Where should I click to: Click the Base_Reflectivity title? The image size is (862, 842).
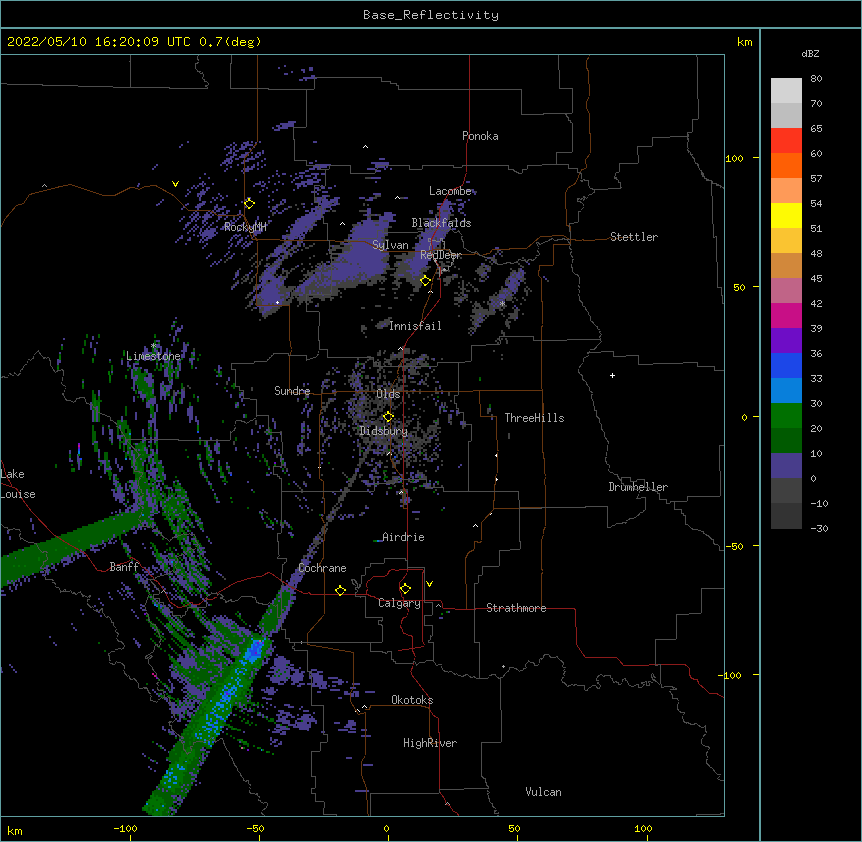tap(431, 15)
